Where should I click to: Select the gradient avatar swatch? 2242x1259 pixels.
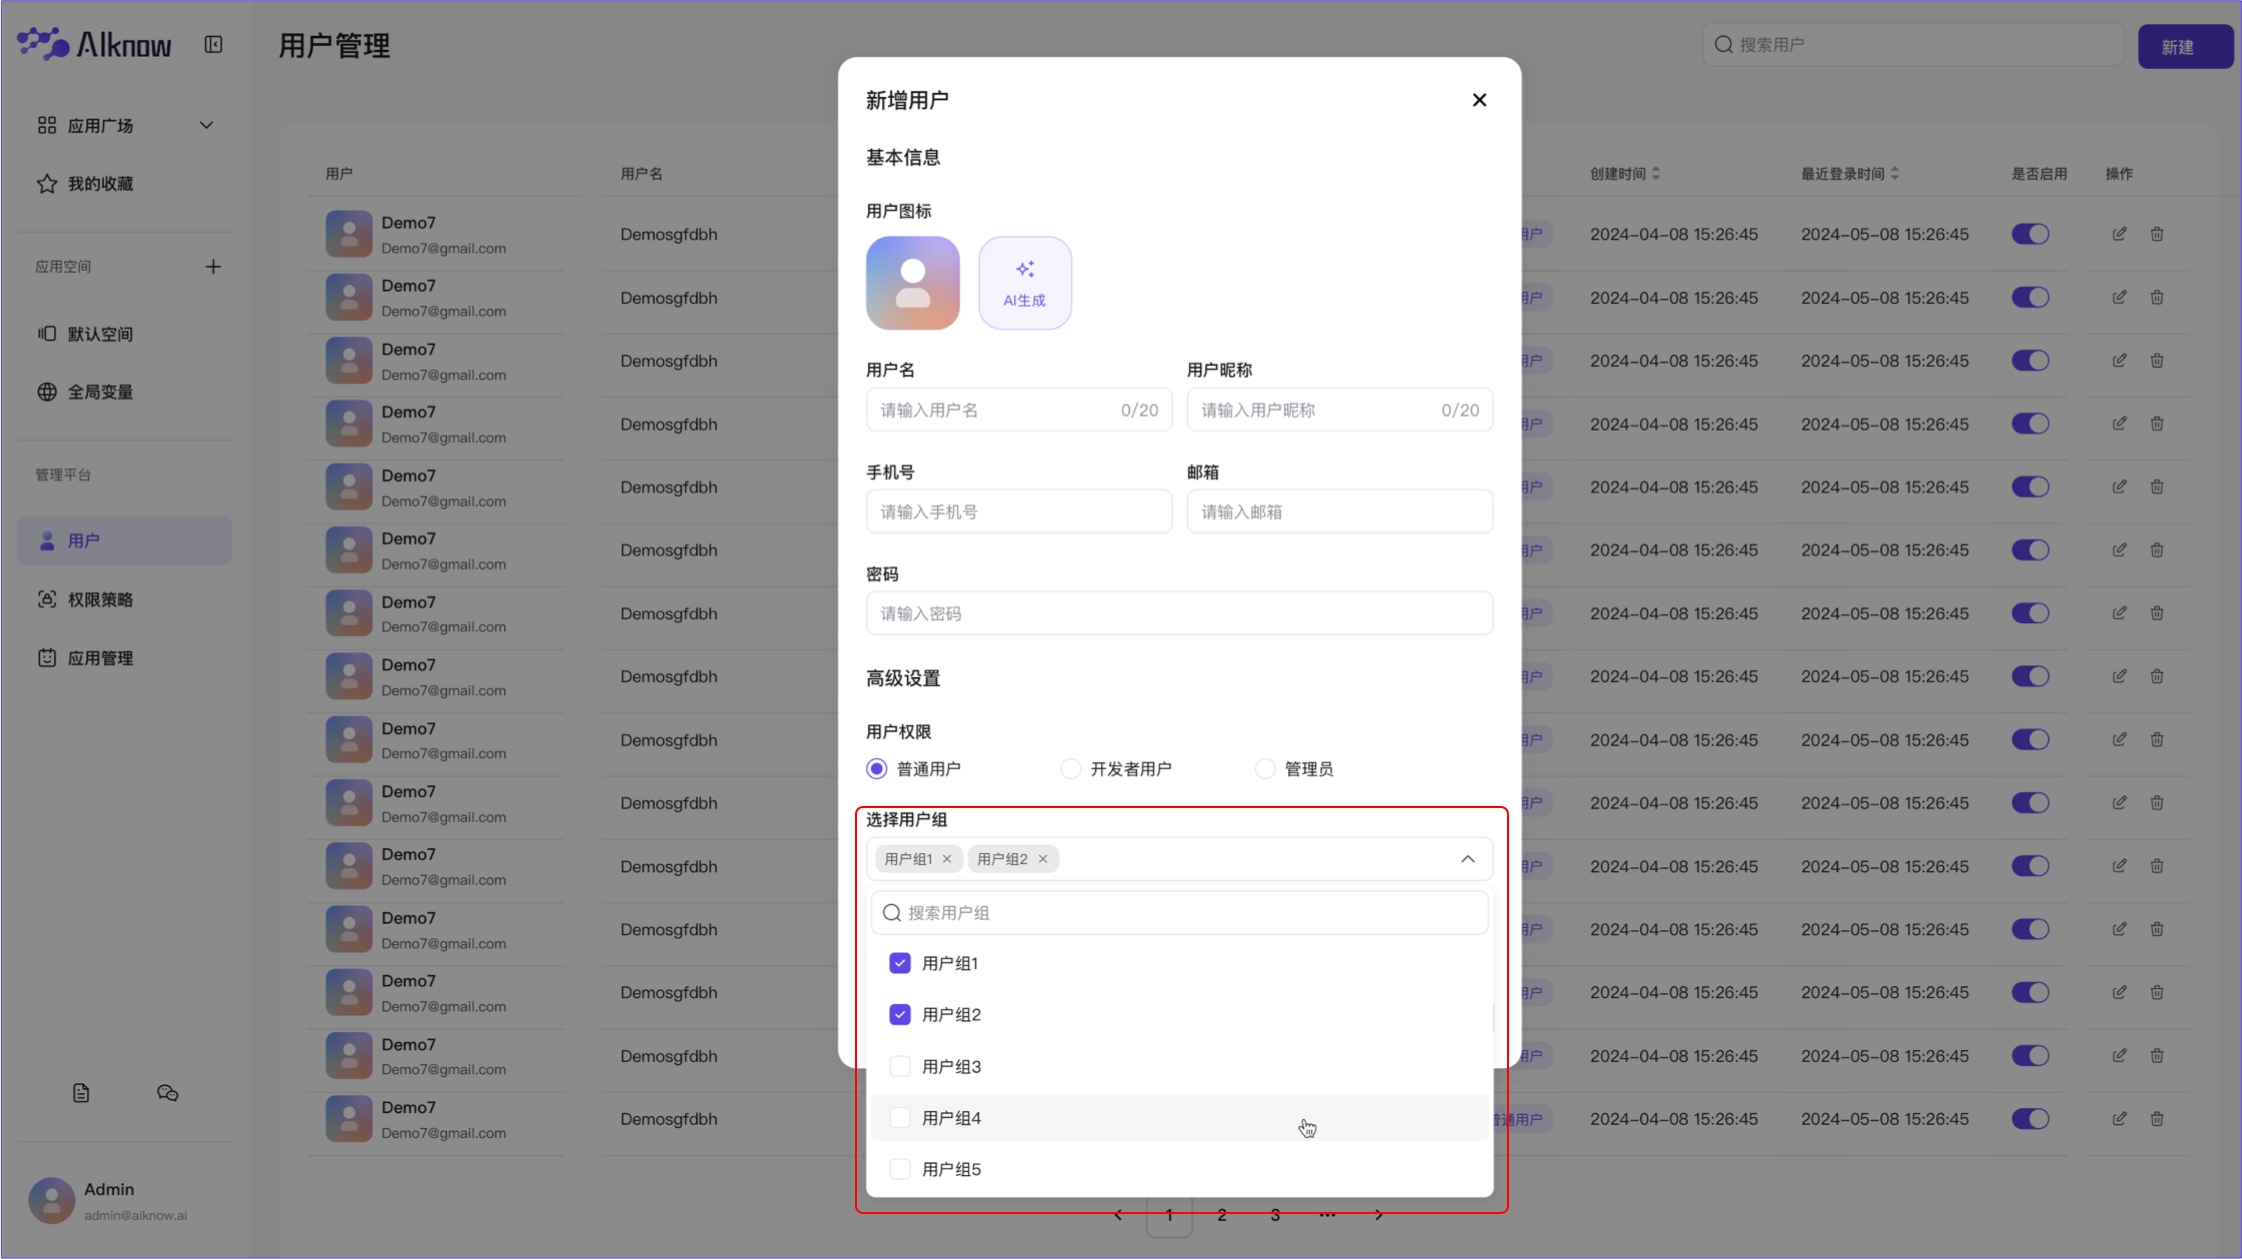tap(912, 282)
